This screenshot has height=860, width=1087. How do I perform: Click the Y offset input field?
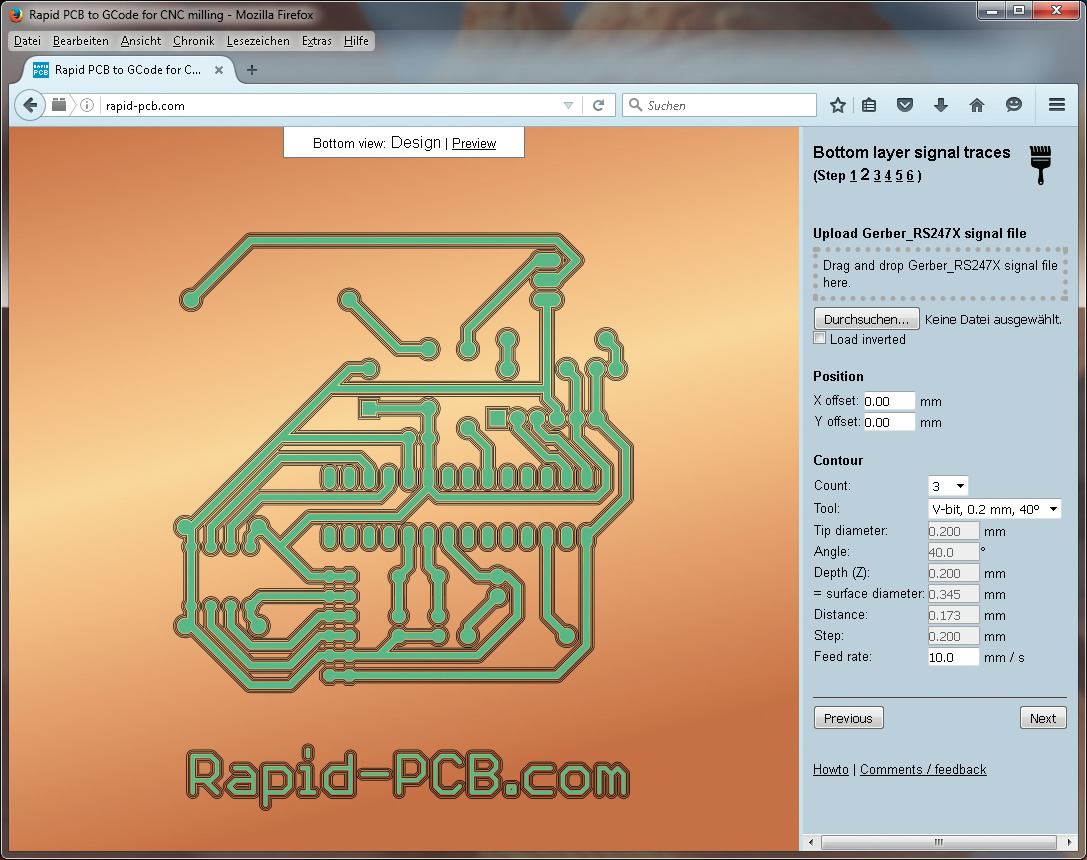pos(889,422)
